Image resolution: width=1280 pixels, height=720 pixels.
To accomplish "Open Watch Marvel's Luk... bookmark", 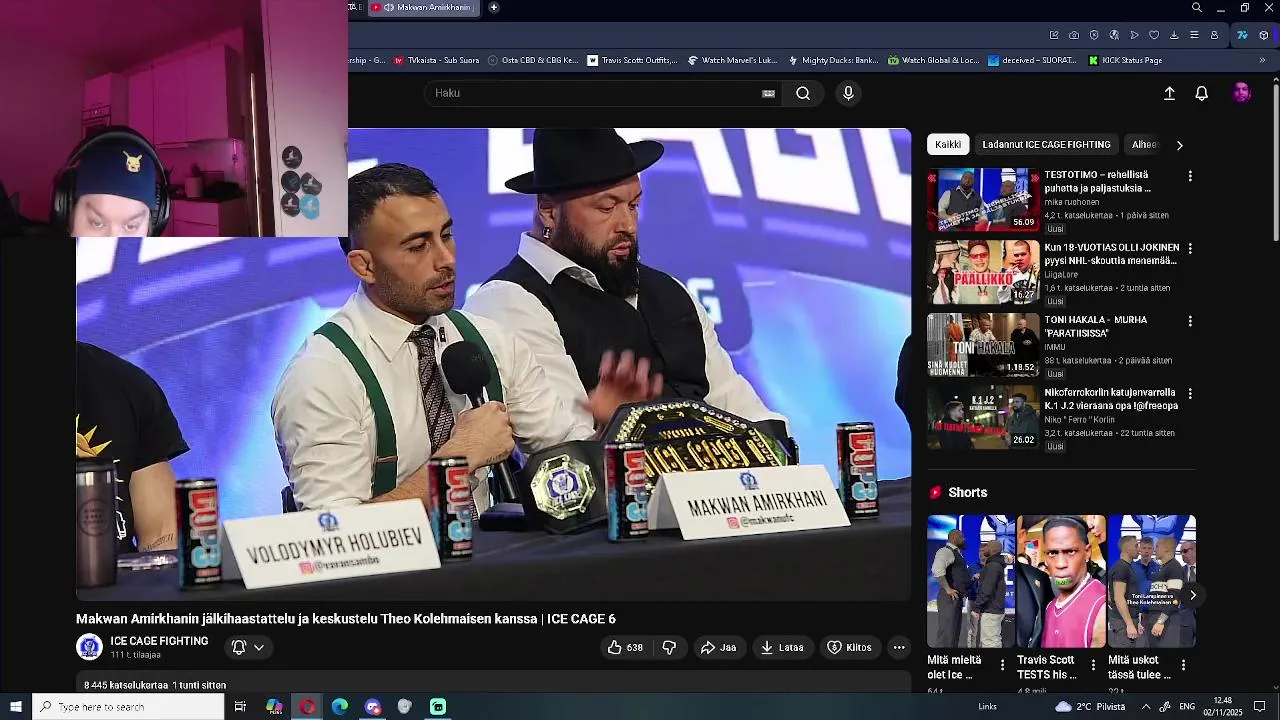I will (732, 60).
